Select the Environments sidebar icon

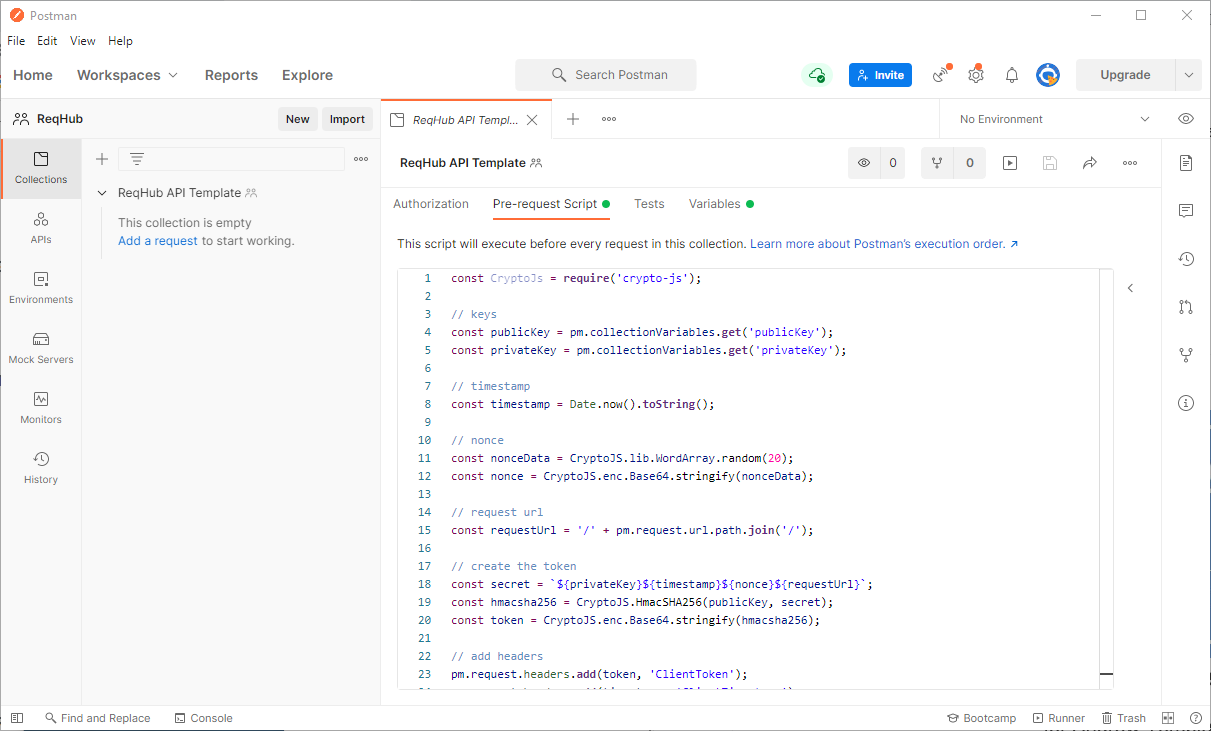pos(40,288)
